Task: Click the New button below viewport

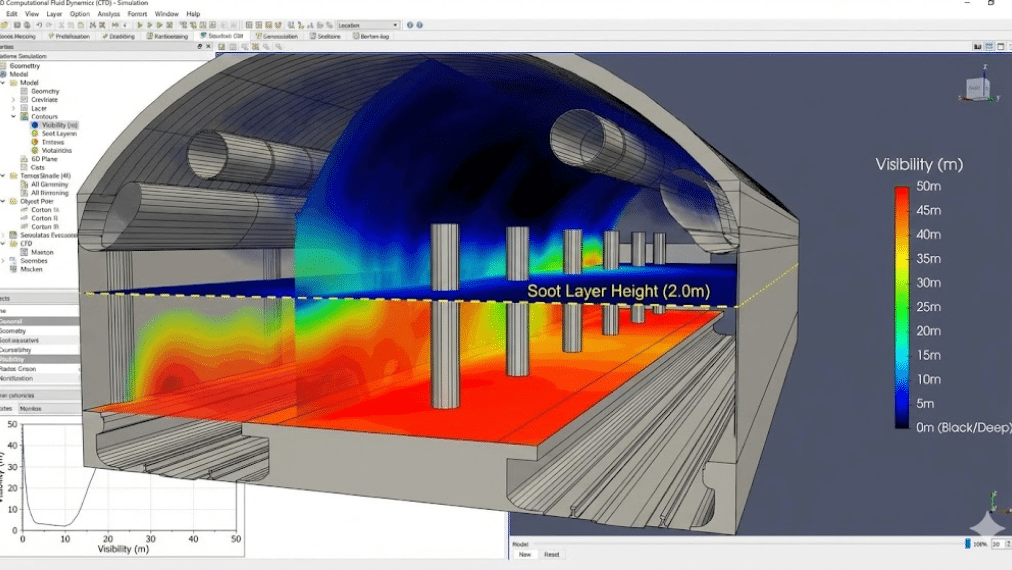Action: (525, 555)
